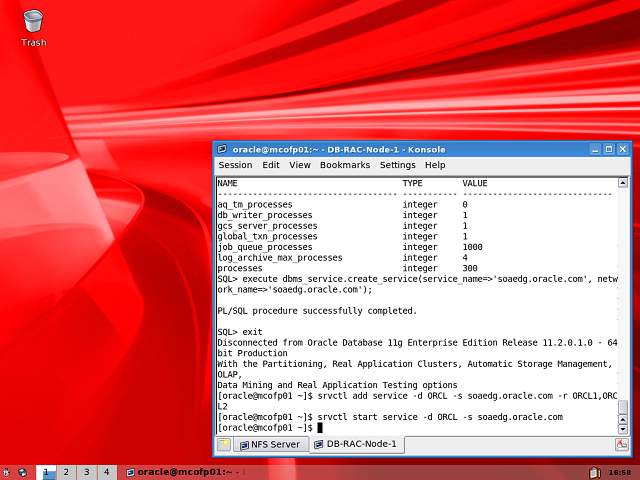Click the Konsole title bar text
The image size is (640, 480).
339,149
